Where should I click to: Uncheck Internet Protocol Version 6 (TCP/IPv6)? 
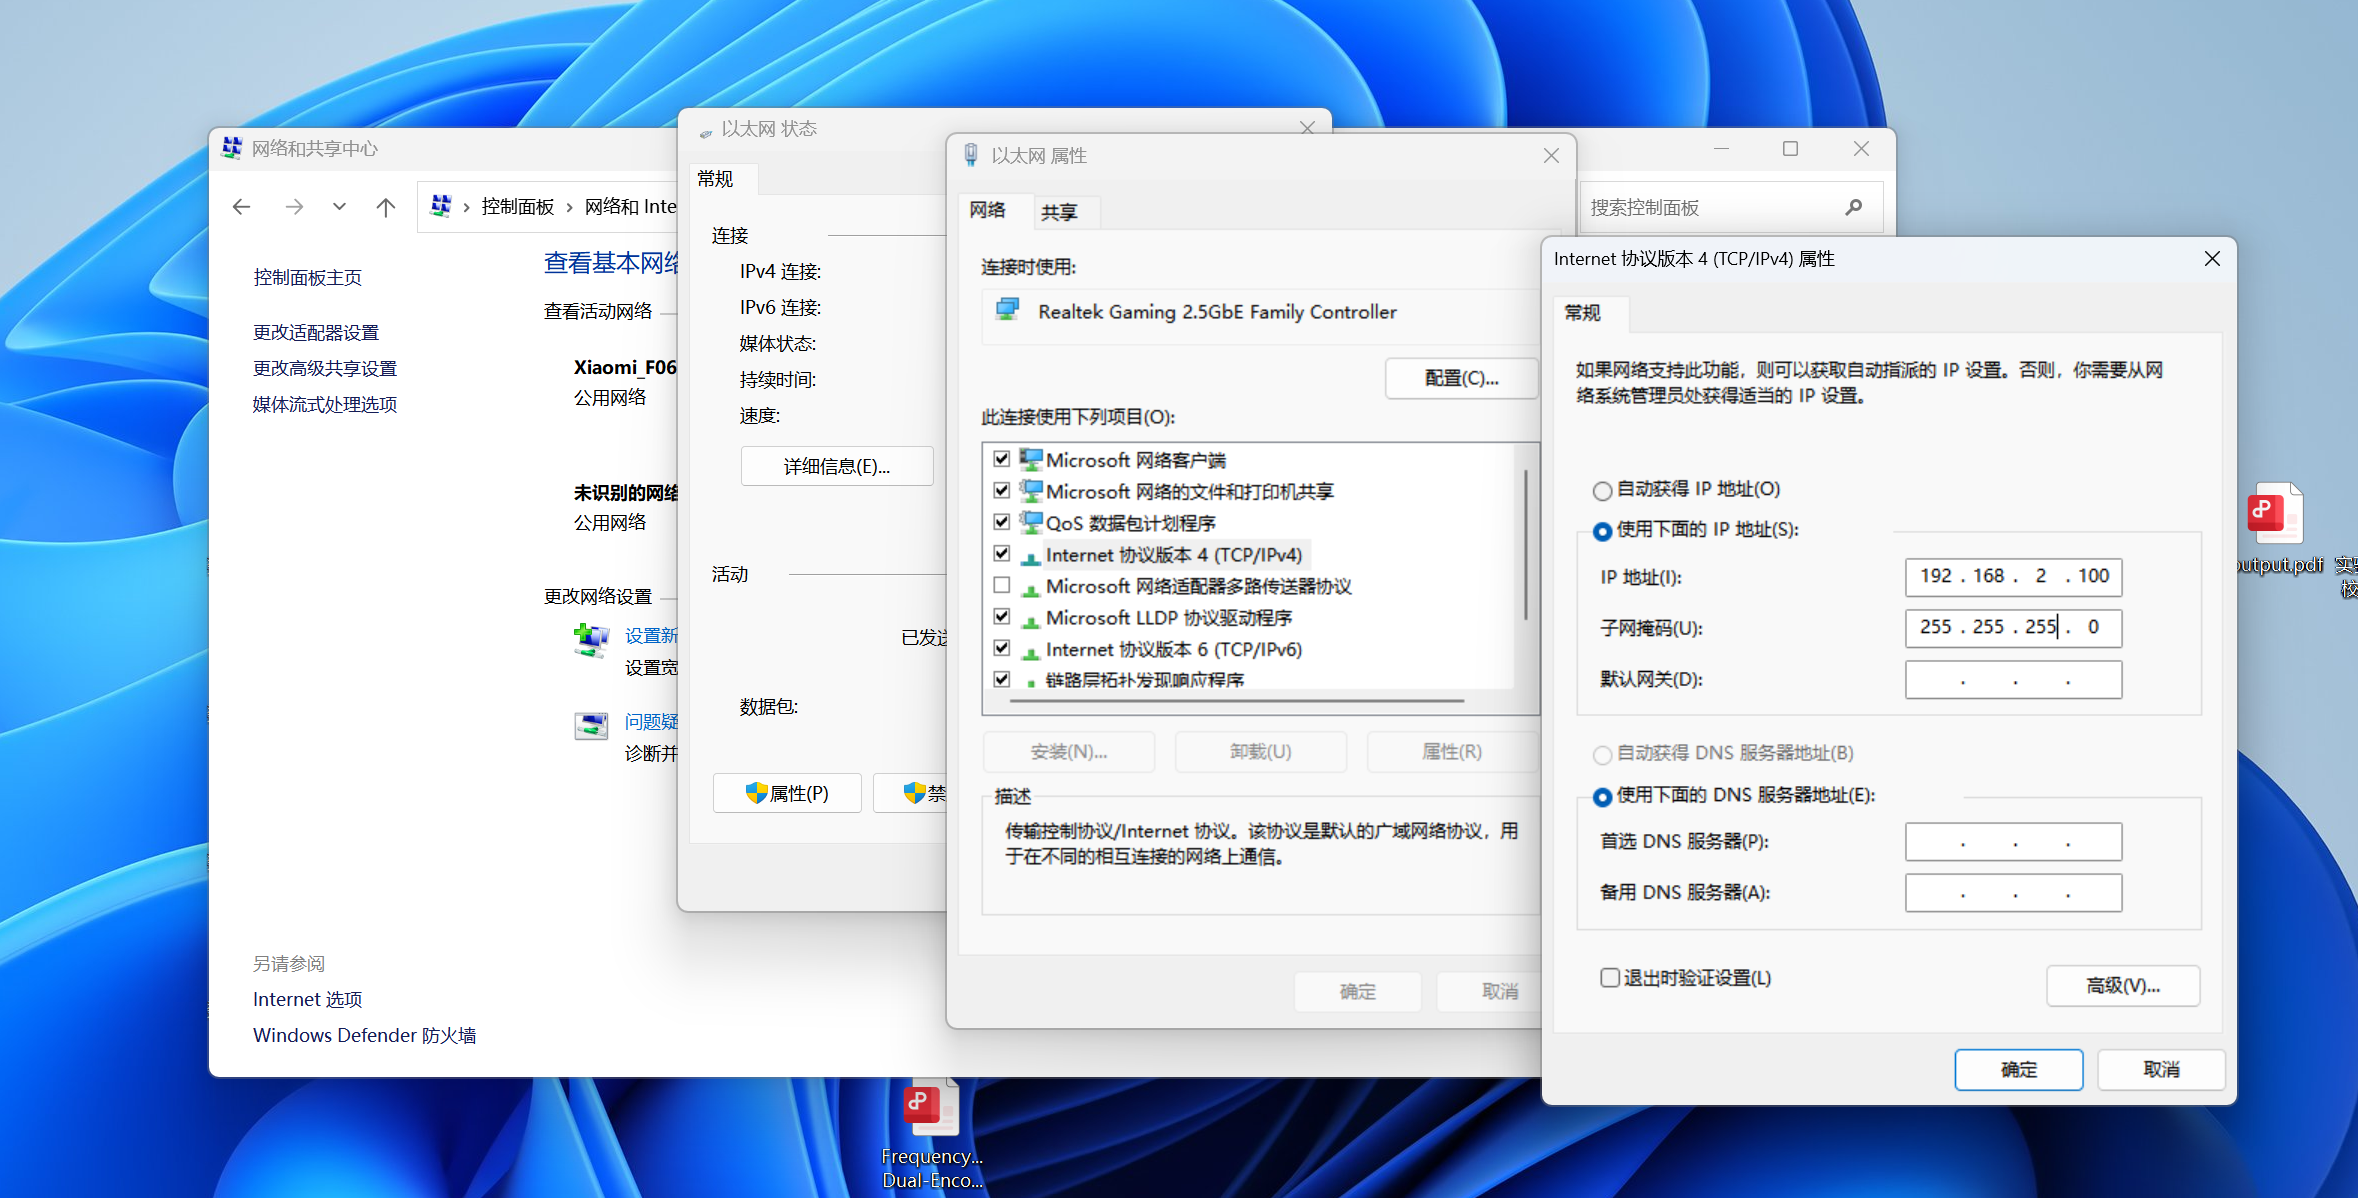1001,648
